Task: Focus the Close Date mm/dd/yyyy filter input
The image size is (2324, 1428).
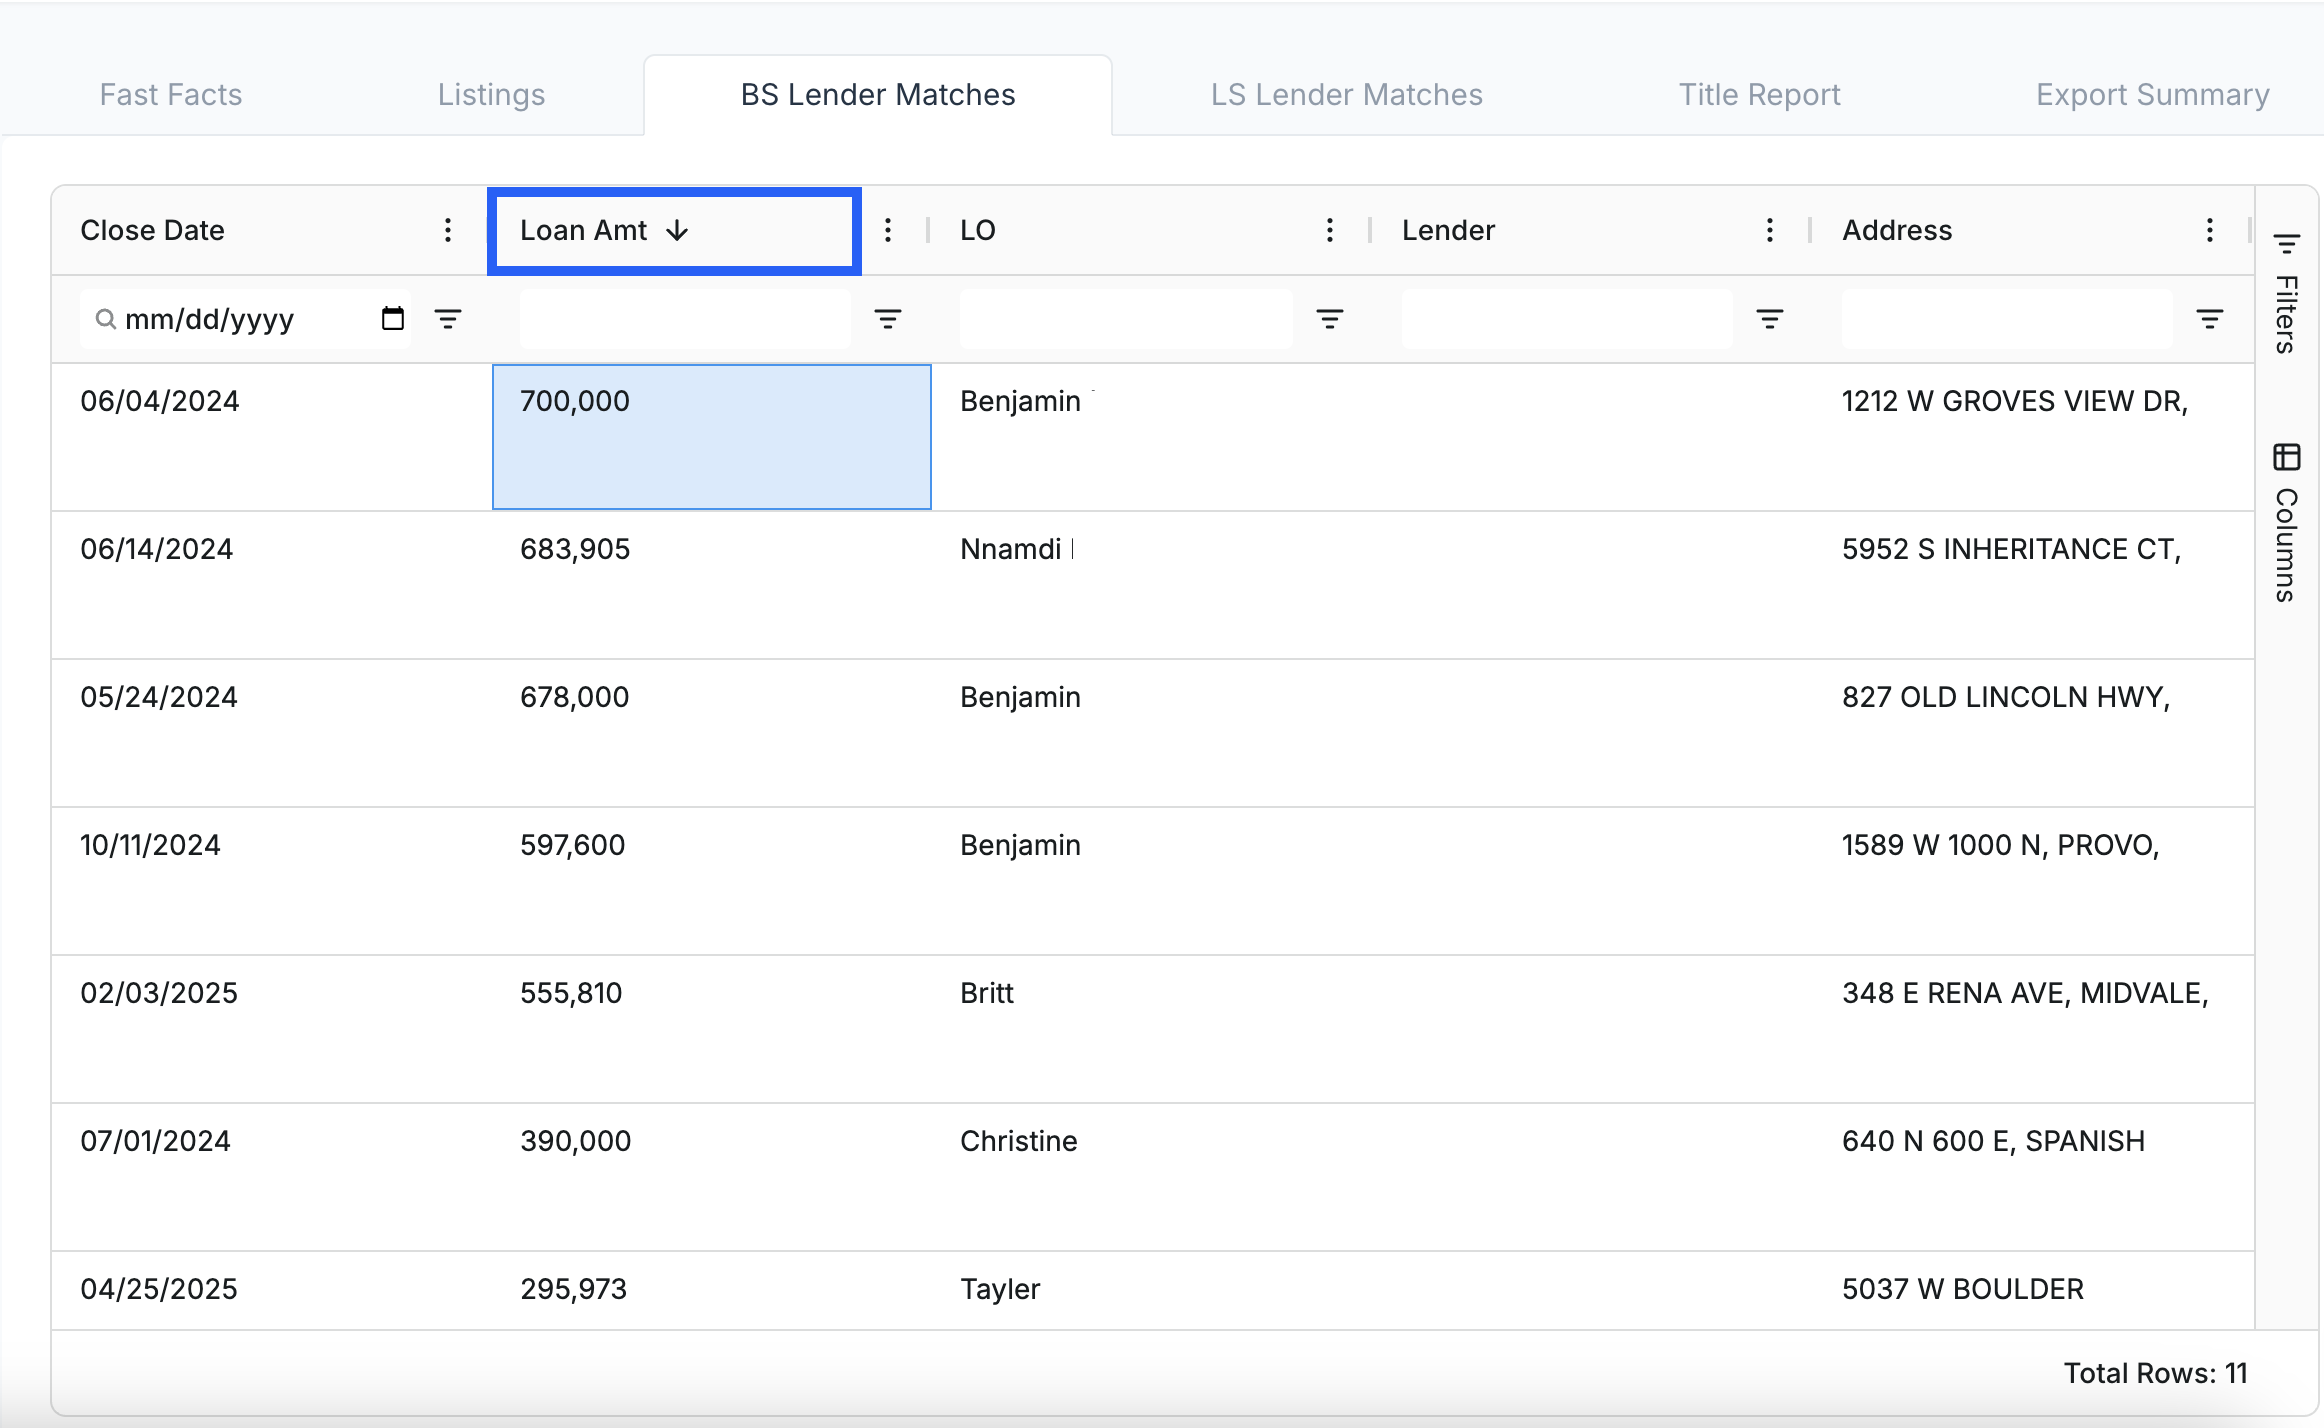Action: (x=245, y=319)
